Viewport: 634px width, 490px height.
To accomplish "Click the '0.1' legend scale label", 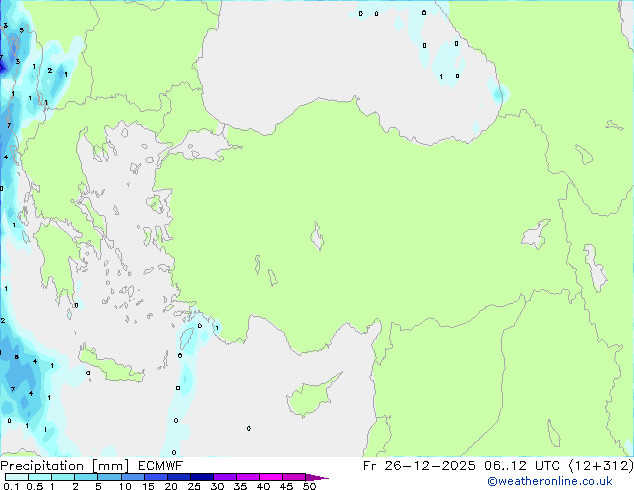I will click(x=11, y=486).
